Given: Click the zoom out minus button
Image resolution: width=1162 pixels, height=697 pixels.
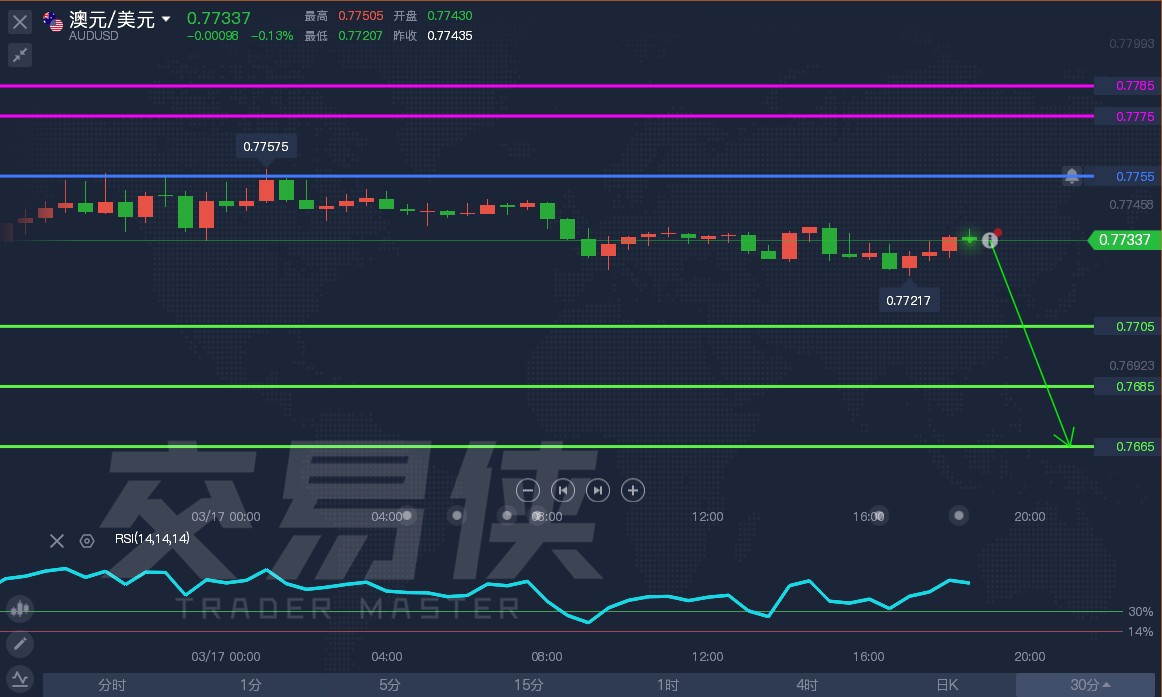Looking at the screenshot, I should 528,490.
